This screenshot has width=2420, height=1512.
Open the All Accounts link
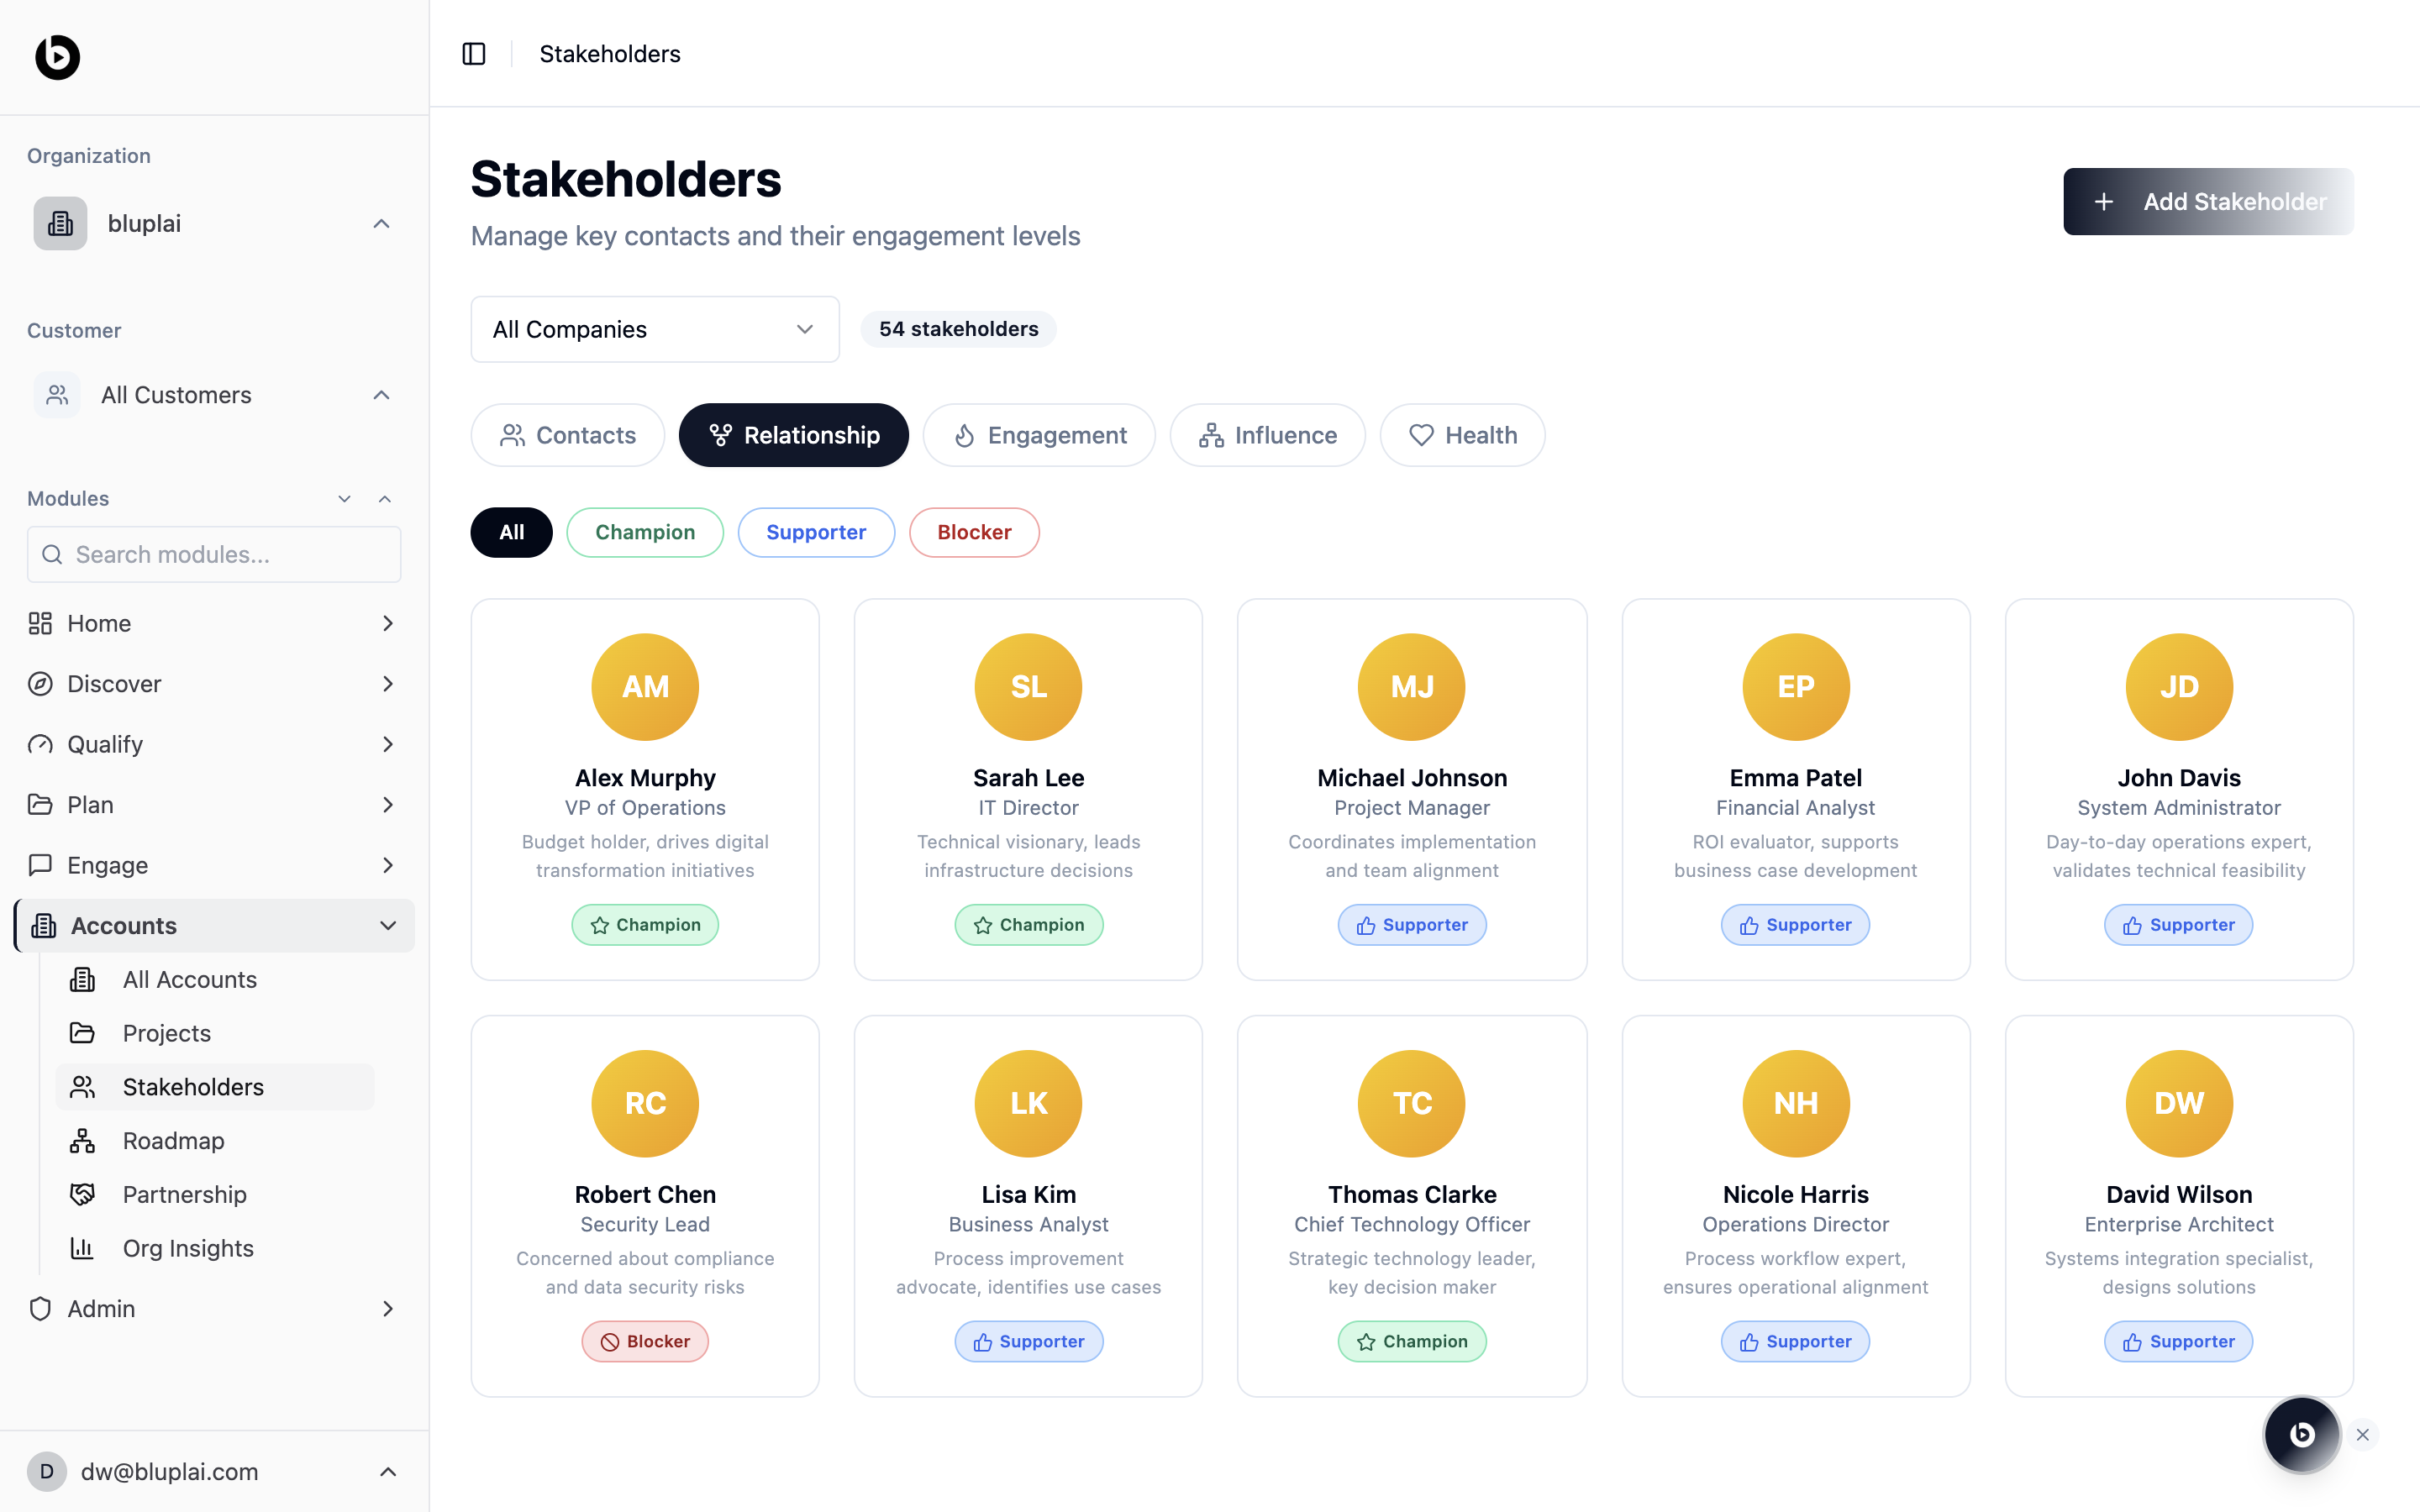(x=189, y=980)
